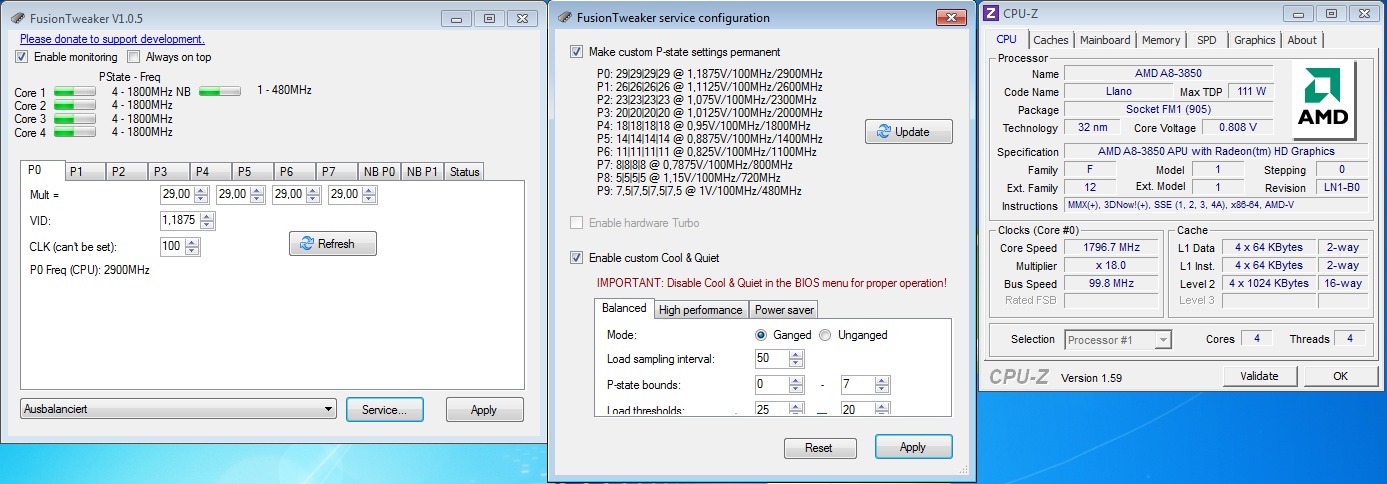Select the Unganged mode radio button
Viewport: 1387px width, 484px height.
coord(825,335)
